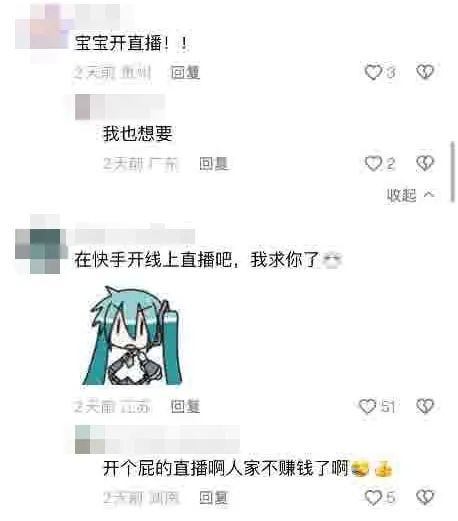This screenshot has width=458, height=521.
Task: Reply to "我也想要" comment
Action: [x=213, y=164]
